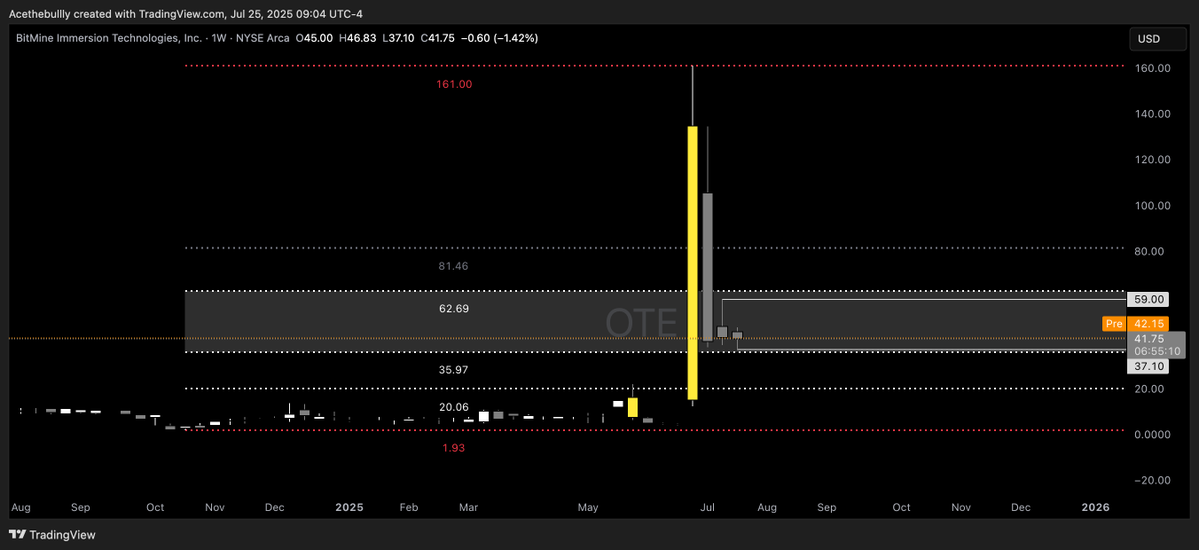This screenshot has width=1199, height=550.
Task: Click the Jul label on time axis
Action: (708, 507)
